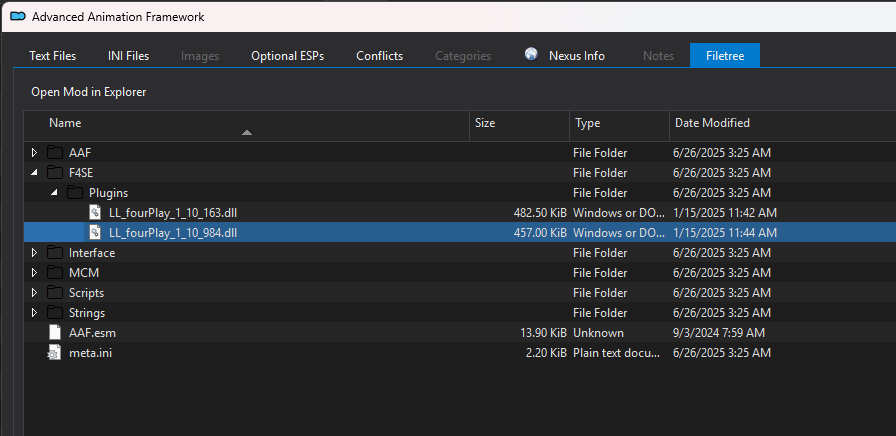Switch to the Conflicts tab
Viewport: 896px width, 436px height.
(379, 55)
